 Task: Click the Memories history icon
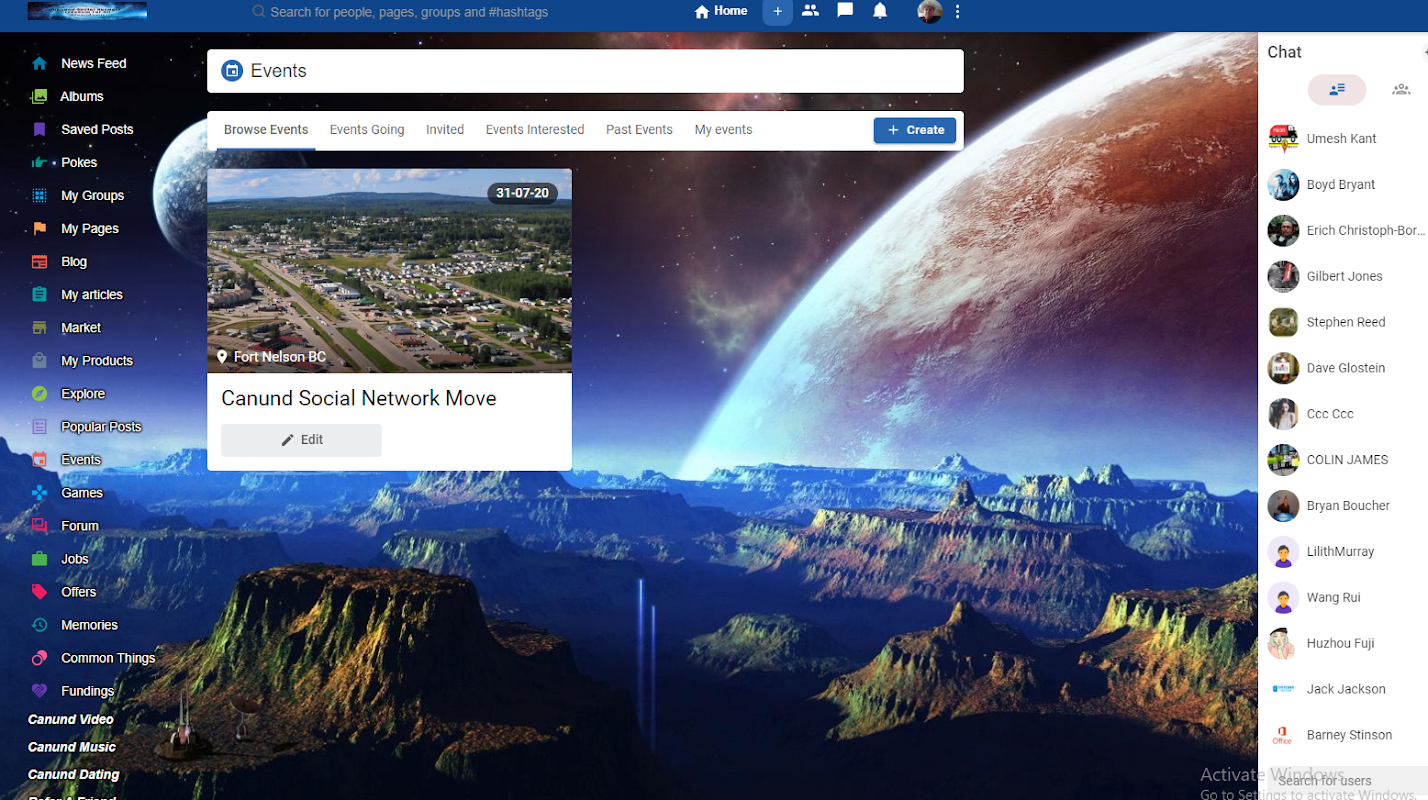[x=39, y=624]
